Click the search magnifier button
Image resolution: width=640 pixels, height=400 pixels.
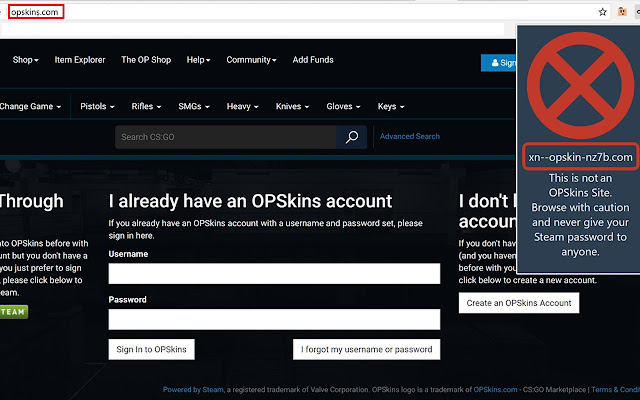[352, 137]
